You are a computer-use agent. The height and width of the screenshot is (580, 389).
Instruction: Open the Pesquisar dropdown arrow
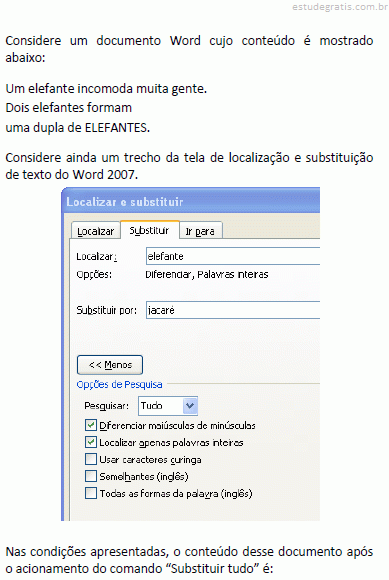point(190,406)
